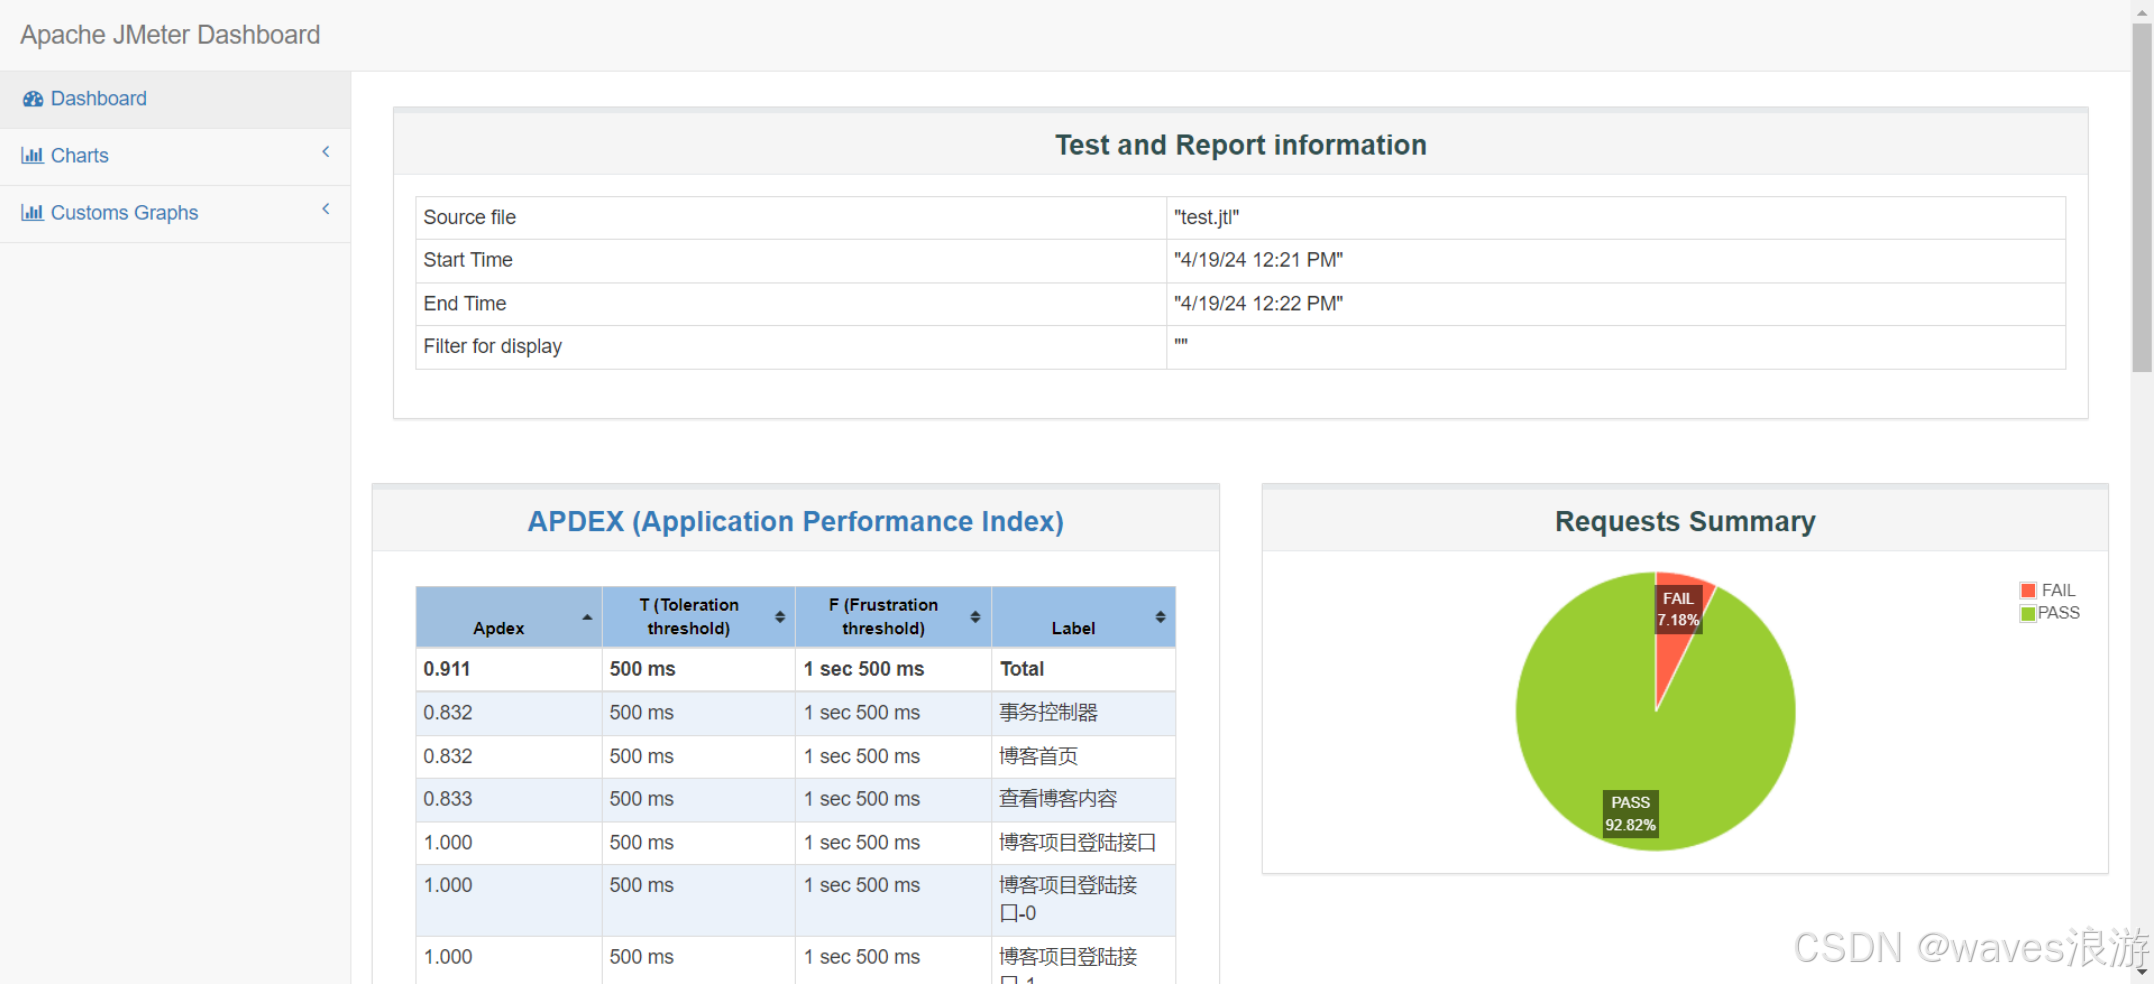
Task: Expand the Charts chevron arrow
Action: coord(326,152)
